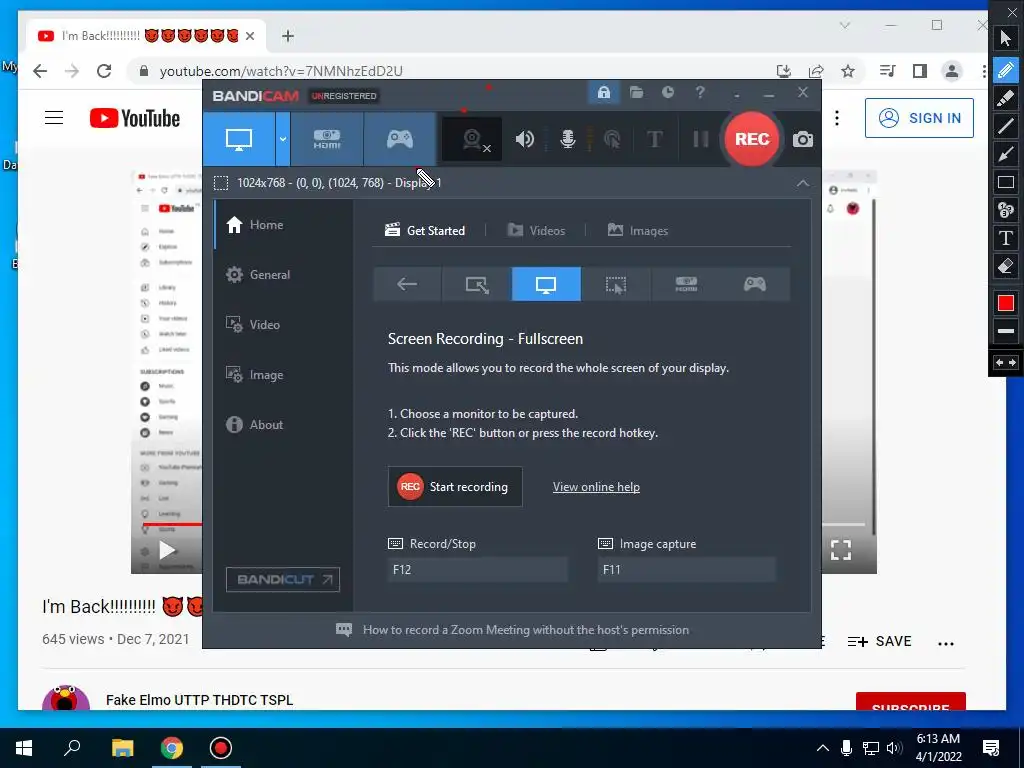The width and height of the screenshot is (1024, 768).
Task: Reload the page in Chrome
Action: [104, 71]
